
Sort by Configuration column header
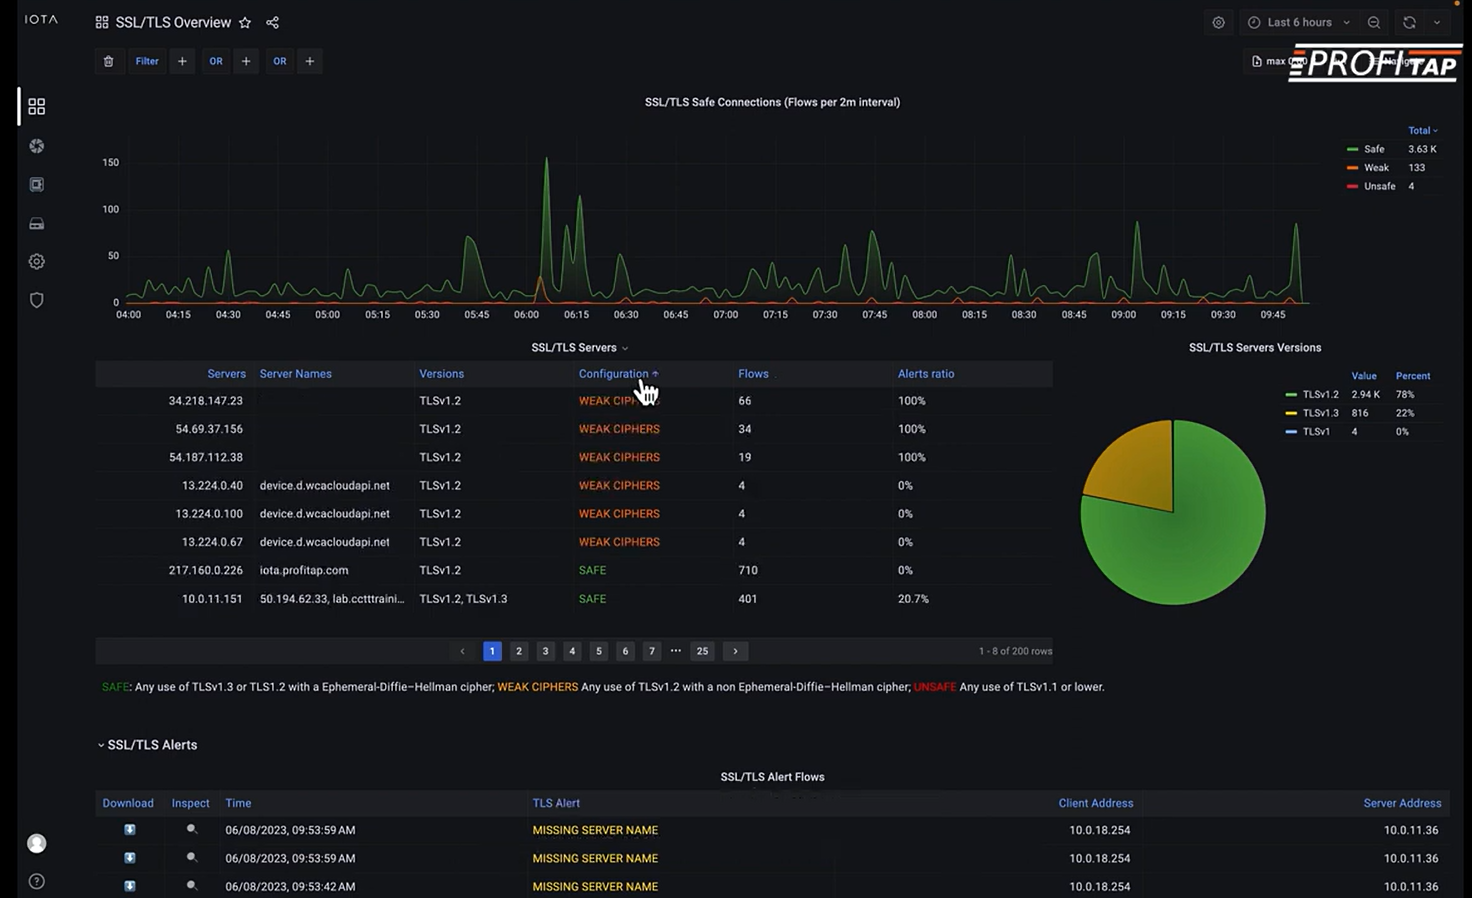(x=614, y=374)
